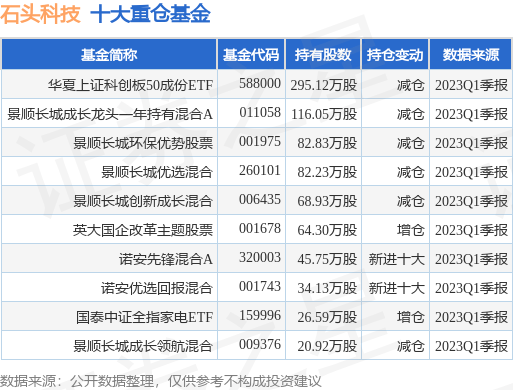Select the 英大国企改革主题股票 fund name

(143, 230)
